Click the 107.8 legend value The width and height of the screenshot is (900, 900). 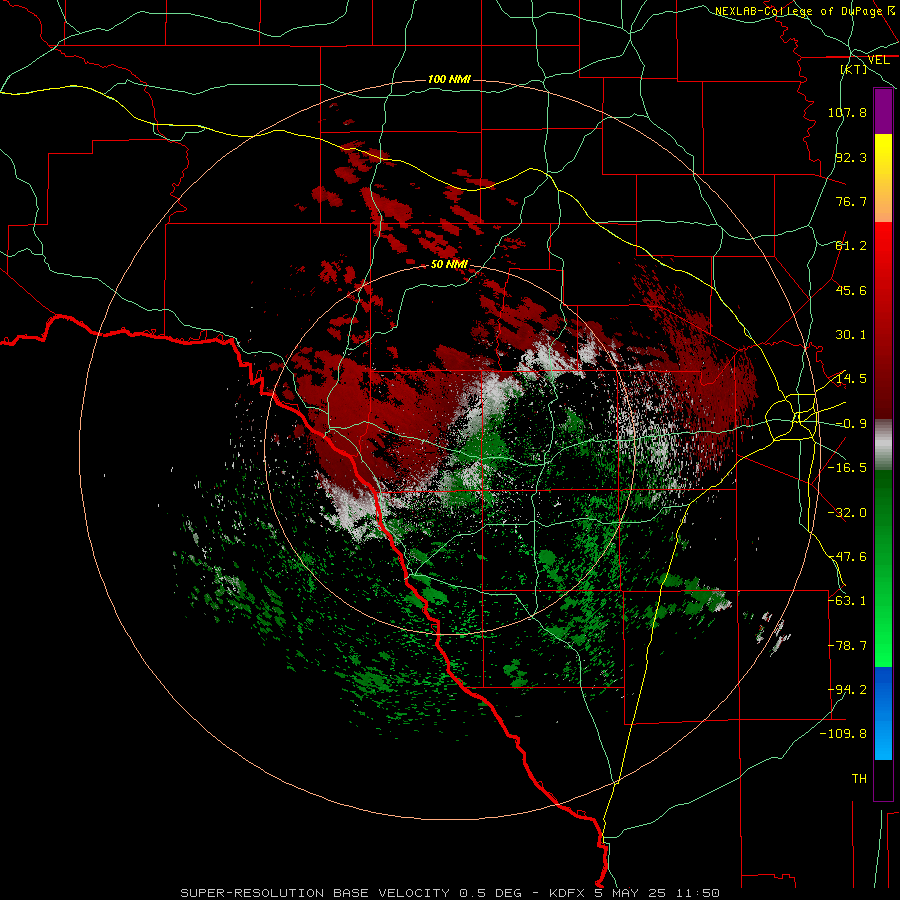click(x=847, y=112)
